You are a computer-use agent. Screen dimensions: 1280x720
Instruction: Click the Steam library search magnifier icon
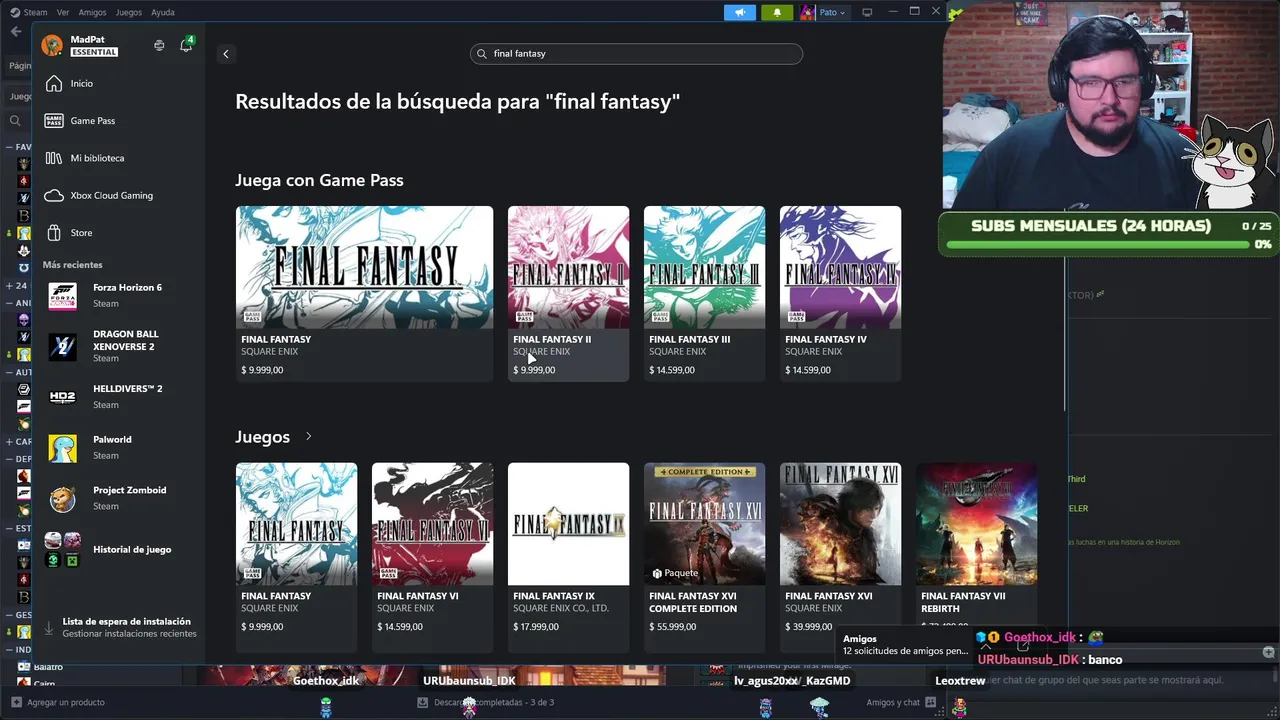(x=15, y=121)
